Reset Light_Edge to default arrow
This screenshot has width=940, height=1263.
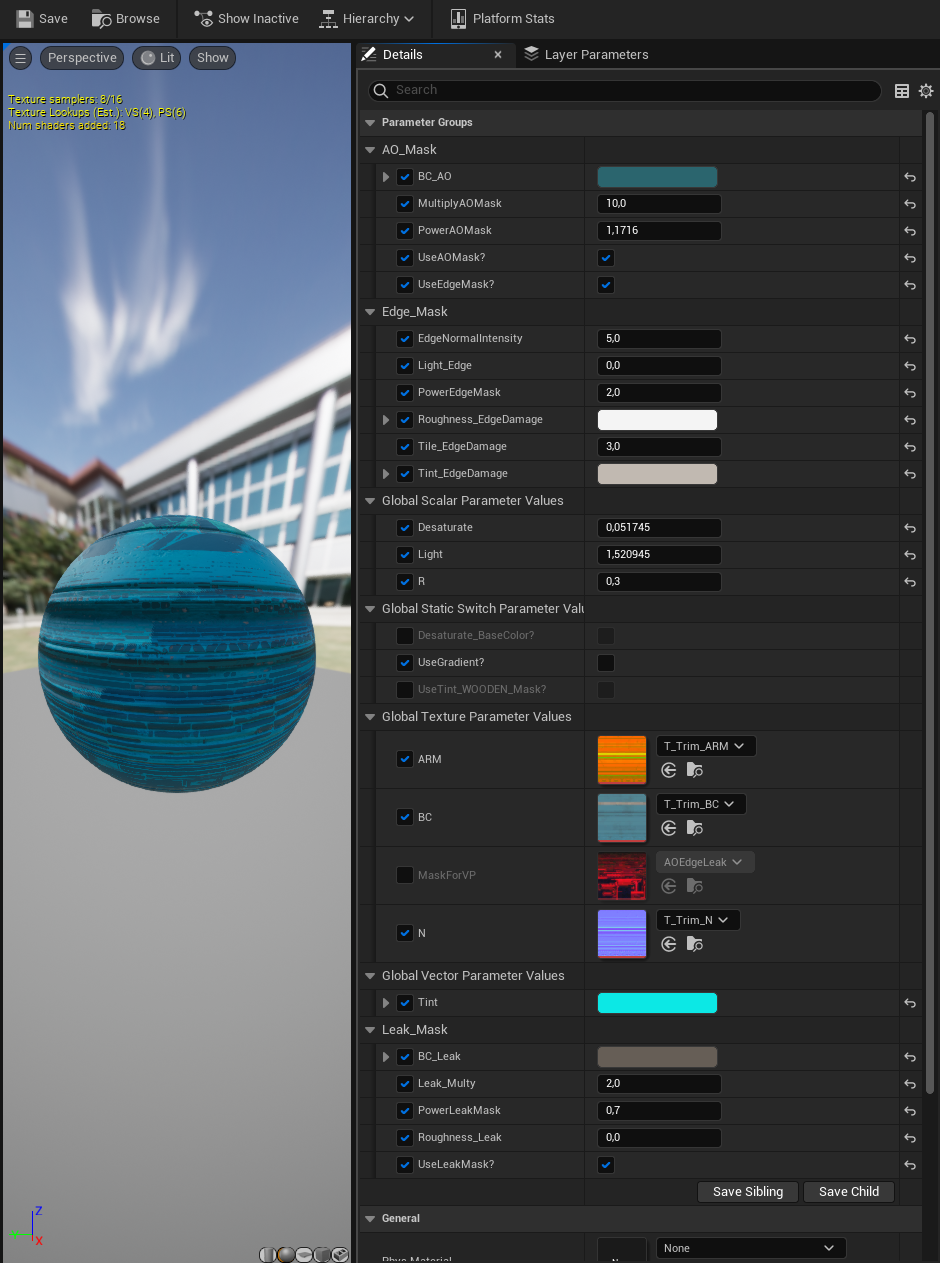(910, 366)
